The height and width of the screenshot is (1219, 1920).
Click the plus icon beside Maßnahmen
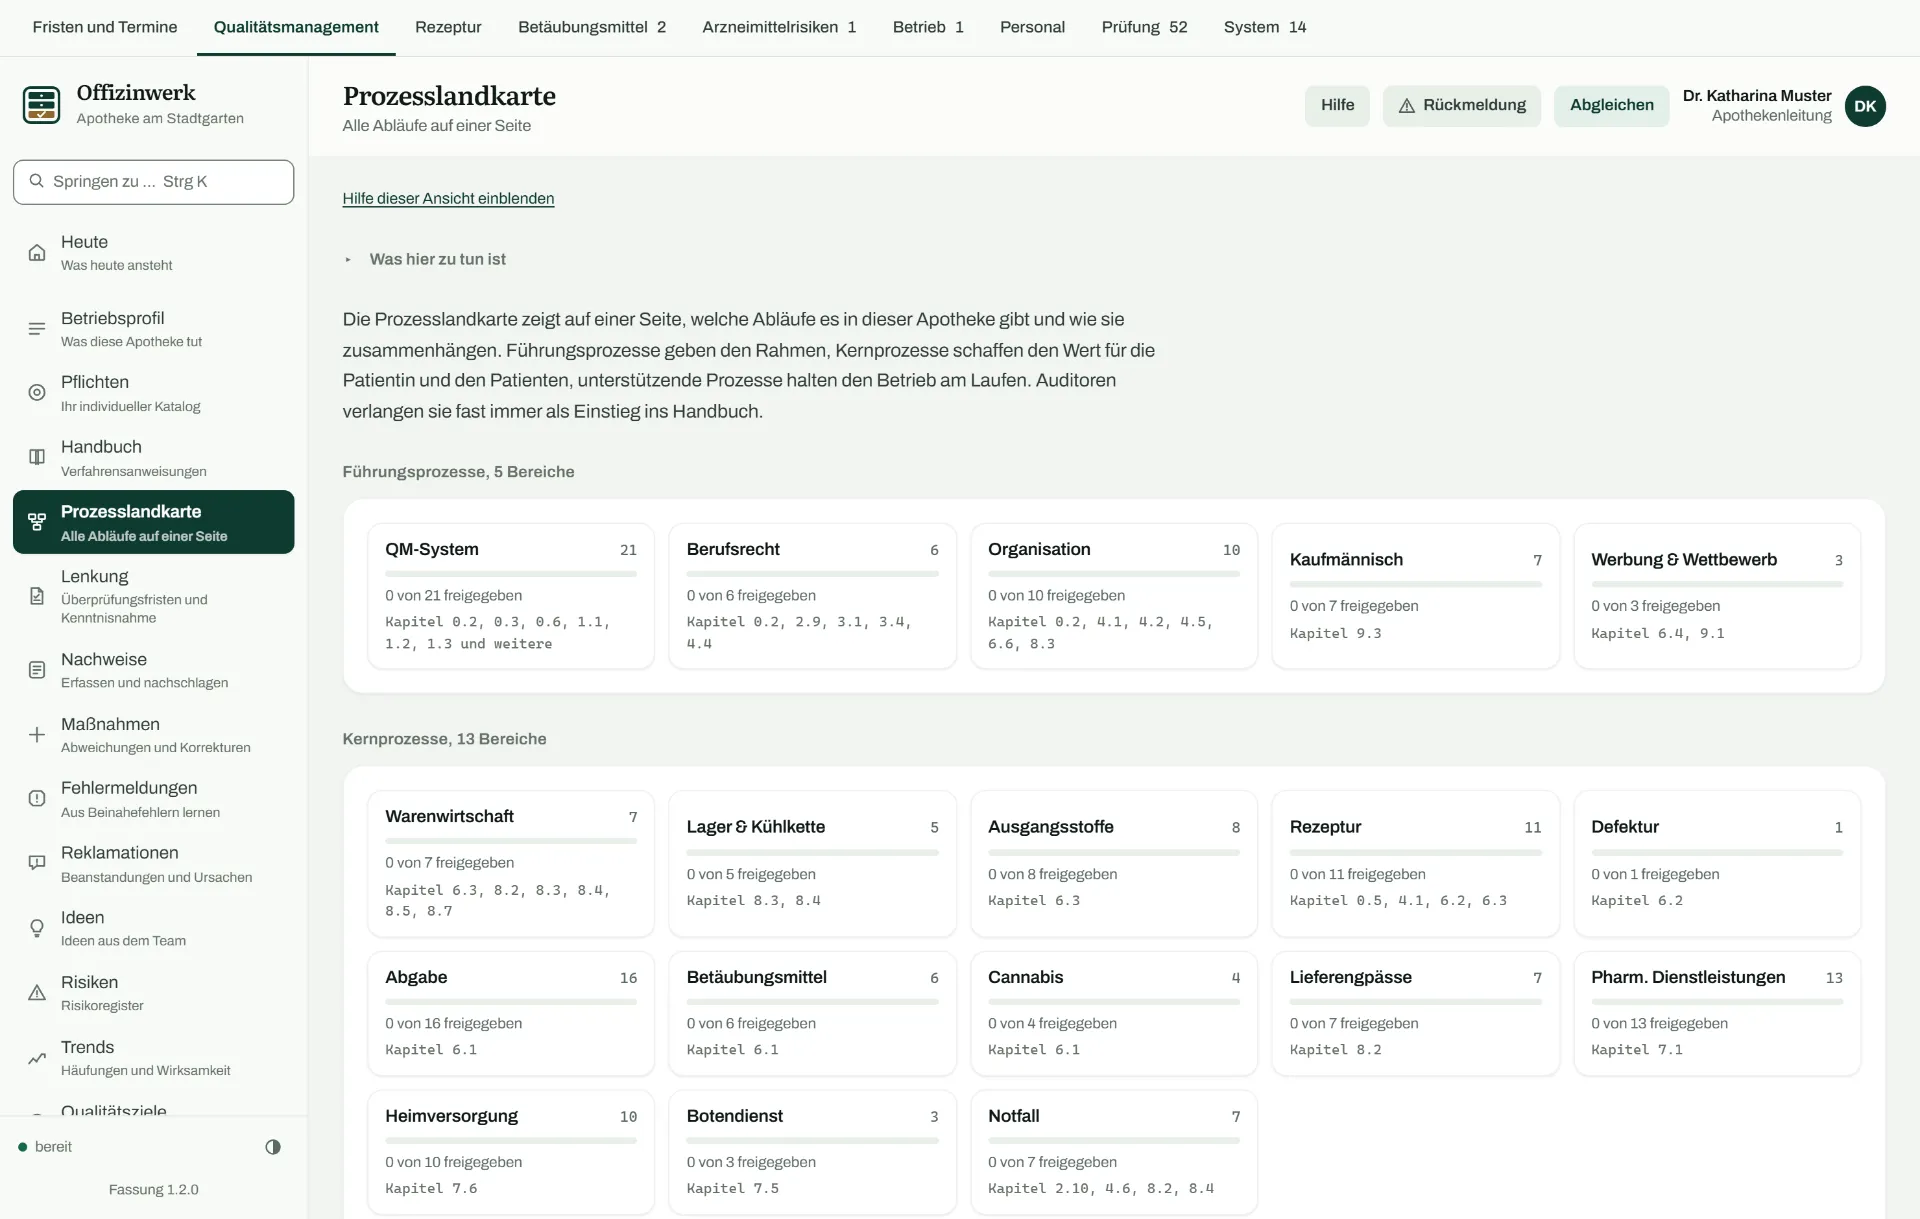37,735
